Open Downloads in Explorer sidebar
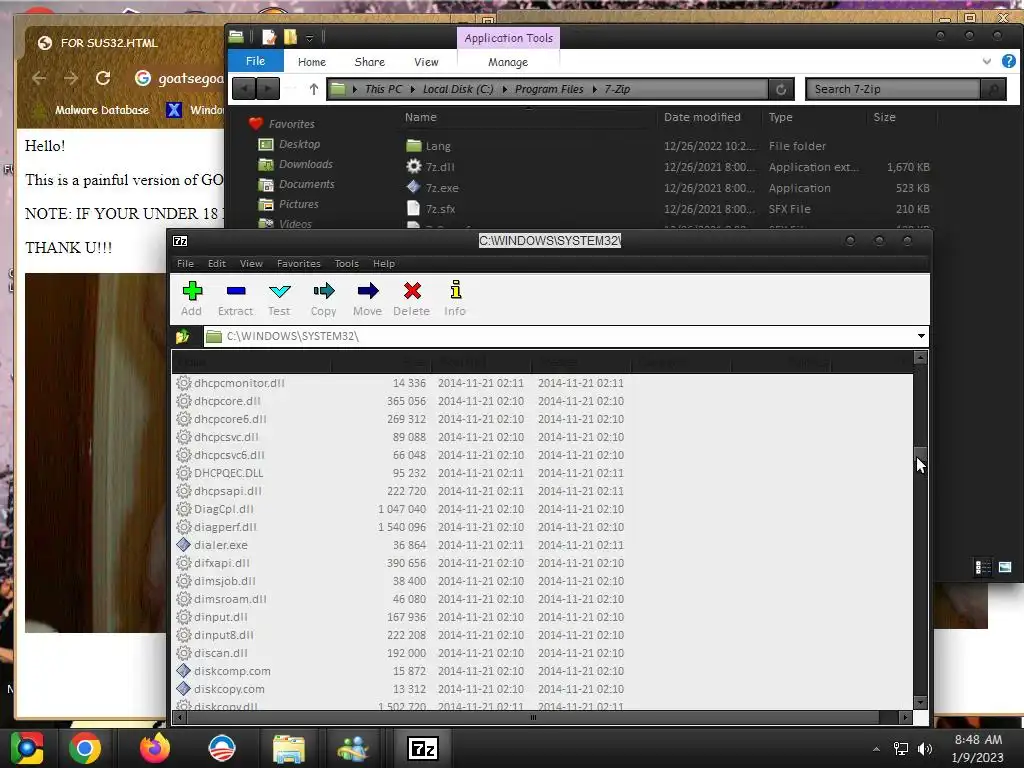Screen dimensions: 1024x768 click(x=296, y=165)
